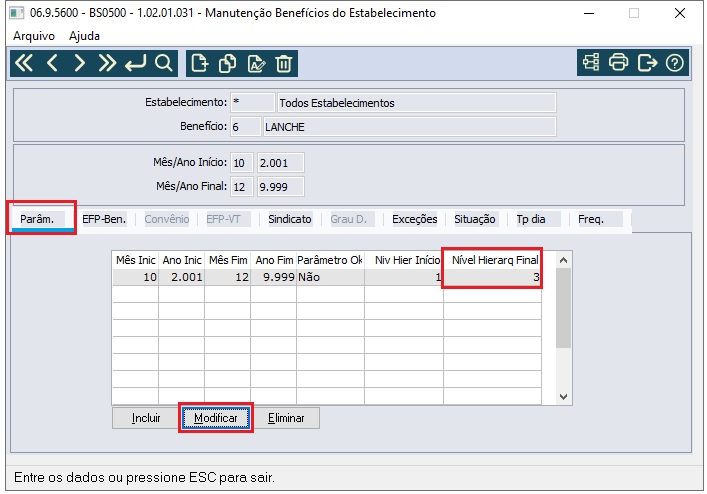Image resolution: width=707 pixels, height=494 pixels.
Task: Click the Todos Estabelecimentos description field
Action: tap(417, 103)
